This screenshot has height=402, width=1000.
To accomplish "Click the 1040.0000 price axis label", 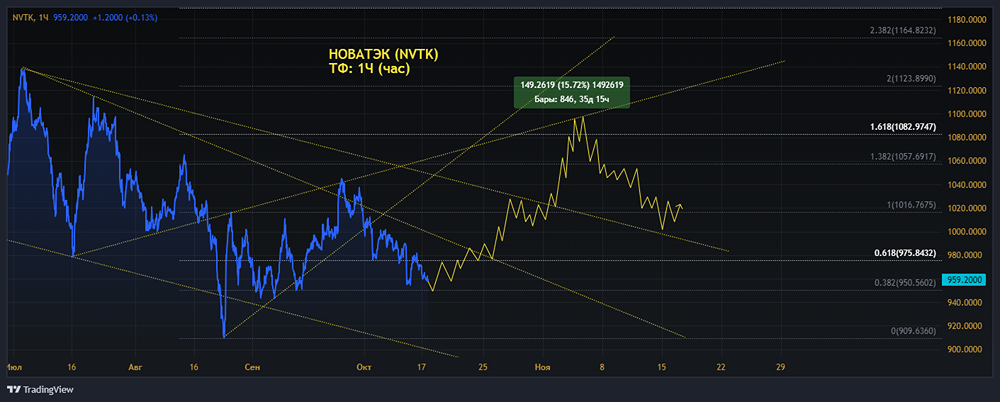I will pyautogui.click(x=967, y=185).
